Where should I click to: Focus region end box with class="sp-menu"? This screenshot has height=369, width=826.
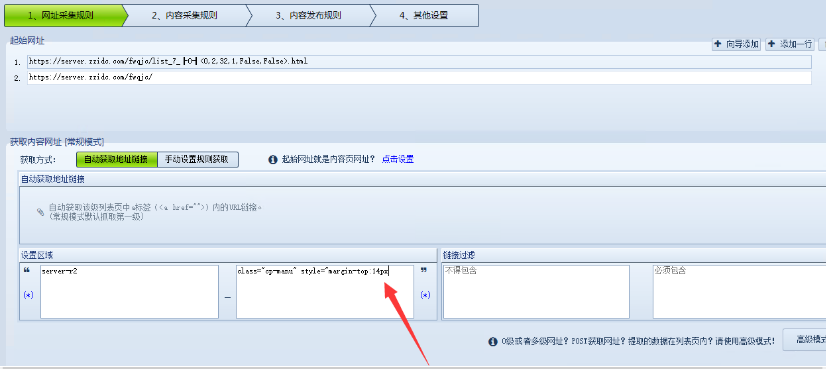click(324, 292)
